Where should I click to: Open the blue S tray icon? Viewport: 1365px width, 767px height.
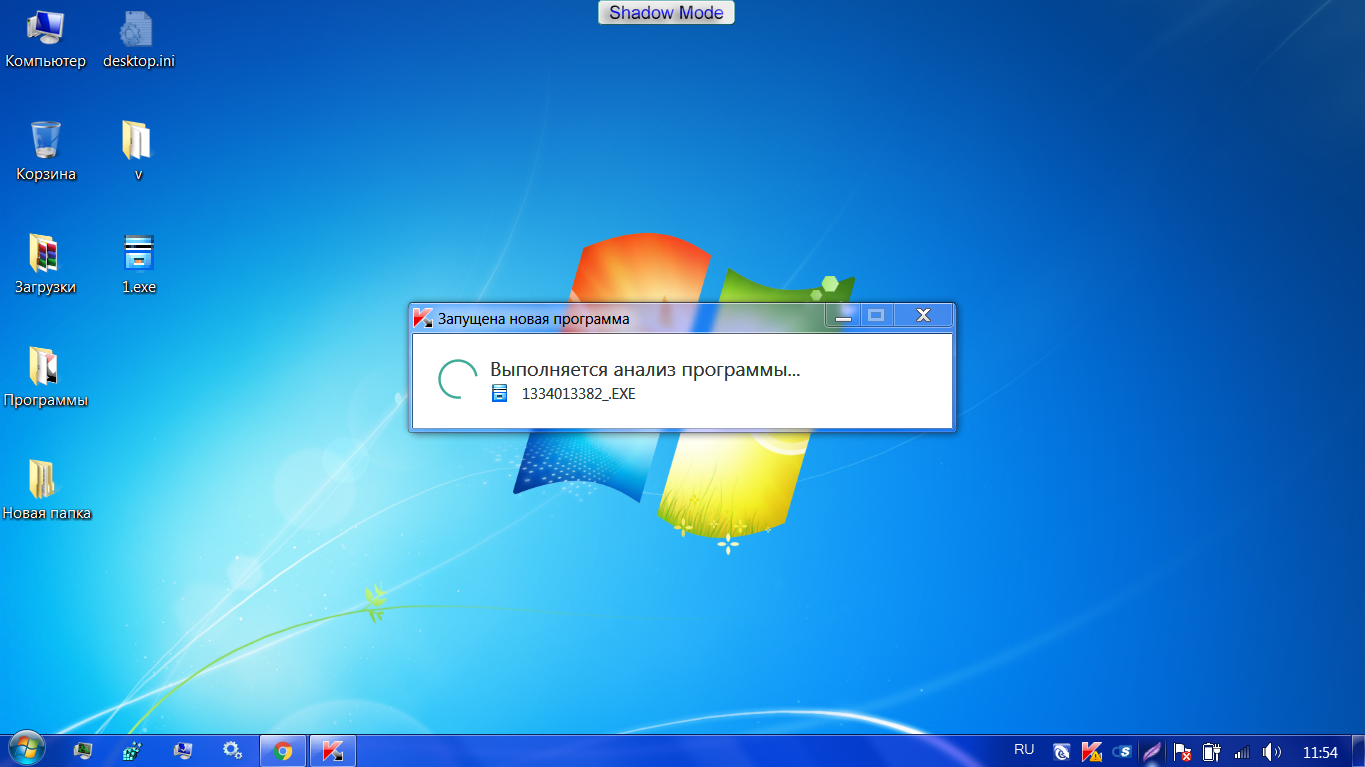point(1122,751)
